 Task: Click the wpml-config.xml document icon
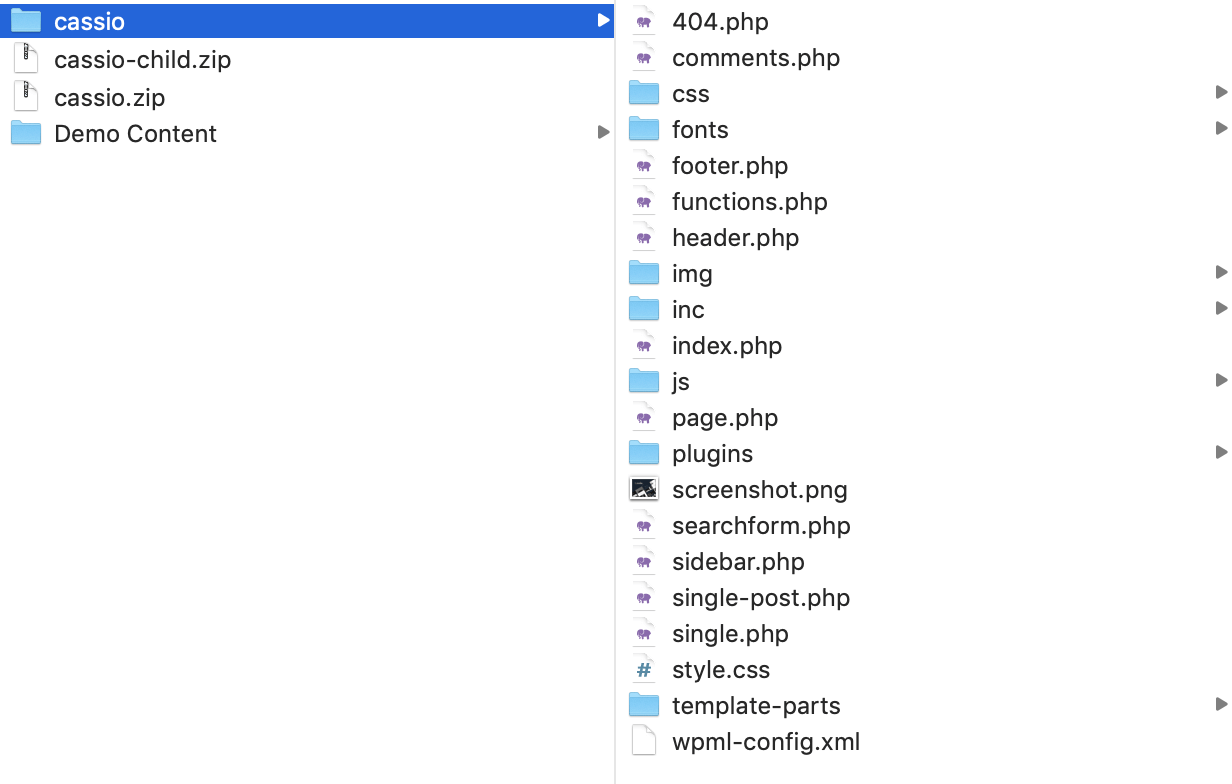644,741
